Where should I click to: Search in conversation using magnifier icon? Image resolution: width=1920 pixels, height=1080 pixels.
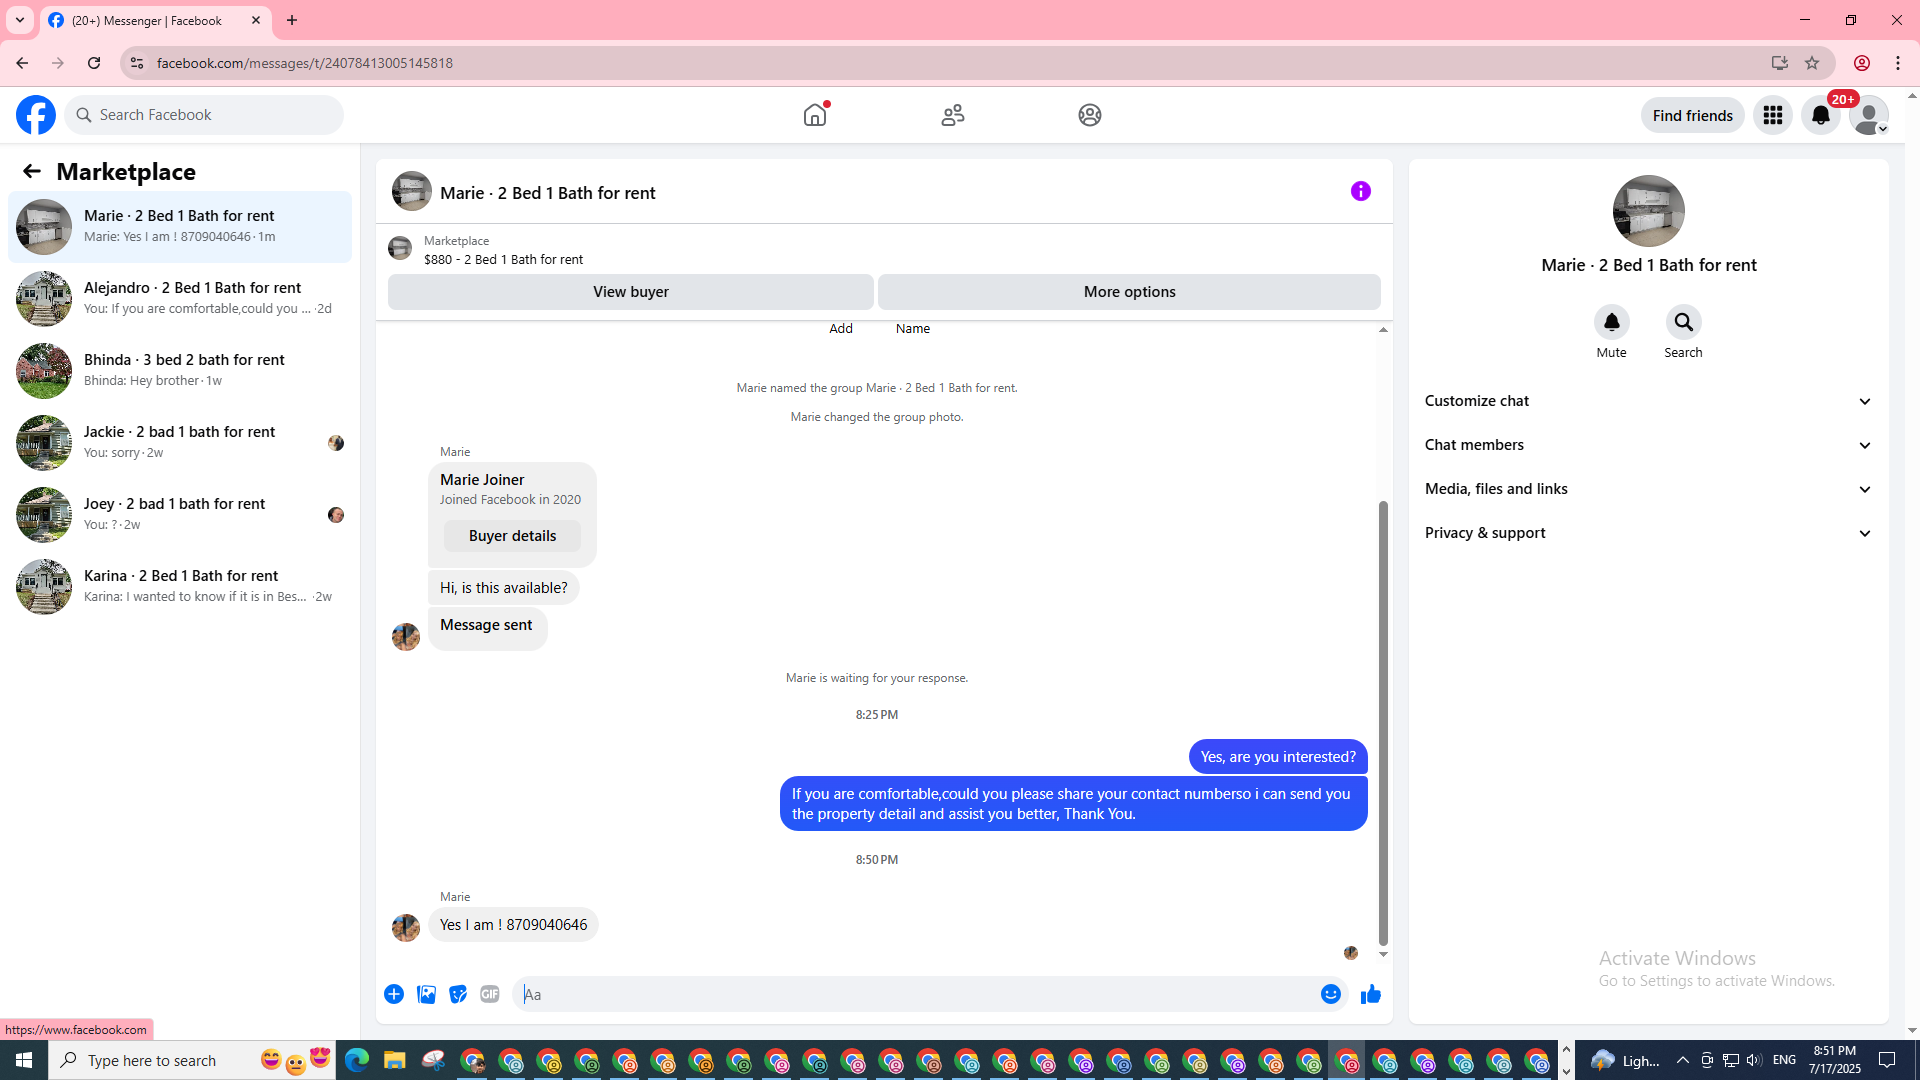click(x=1684, y=322)
